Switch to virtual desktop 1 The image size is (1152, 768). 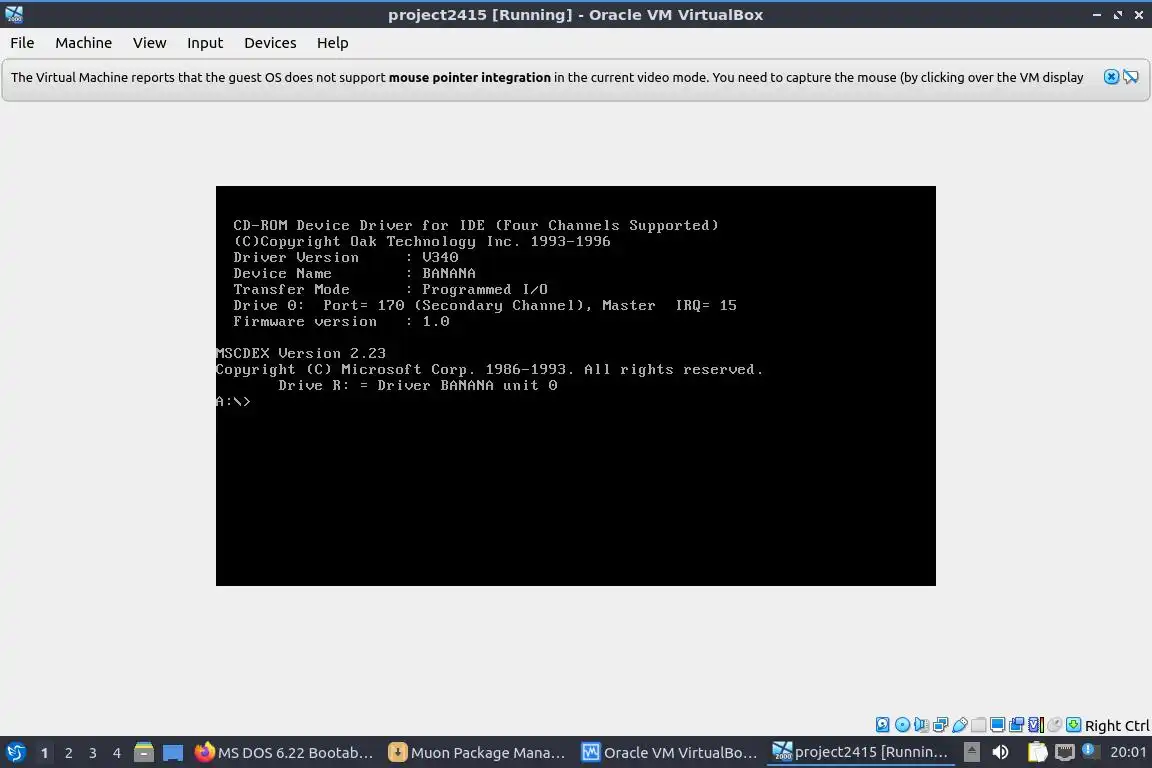pyautogui.click(x=44, y=753)
